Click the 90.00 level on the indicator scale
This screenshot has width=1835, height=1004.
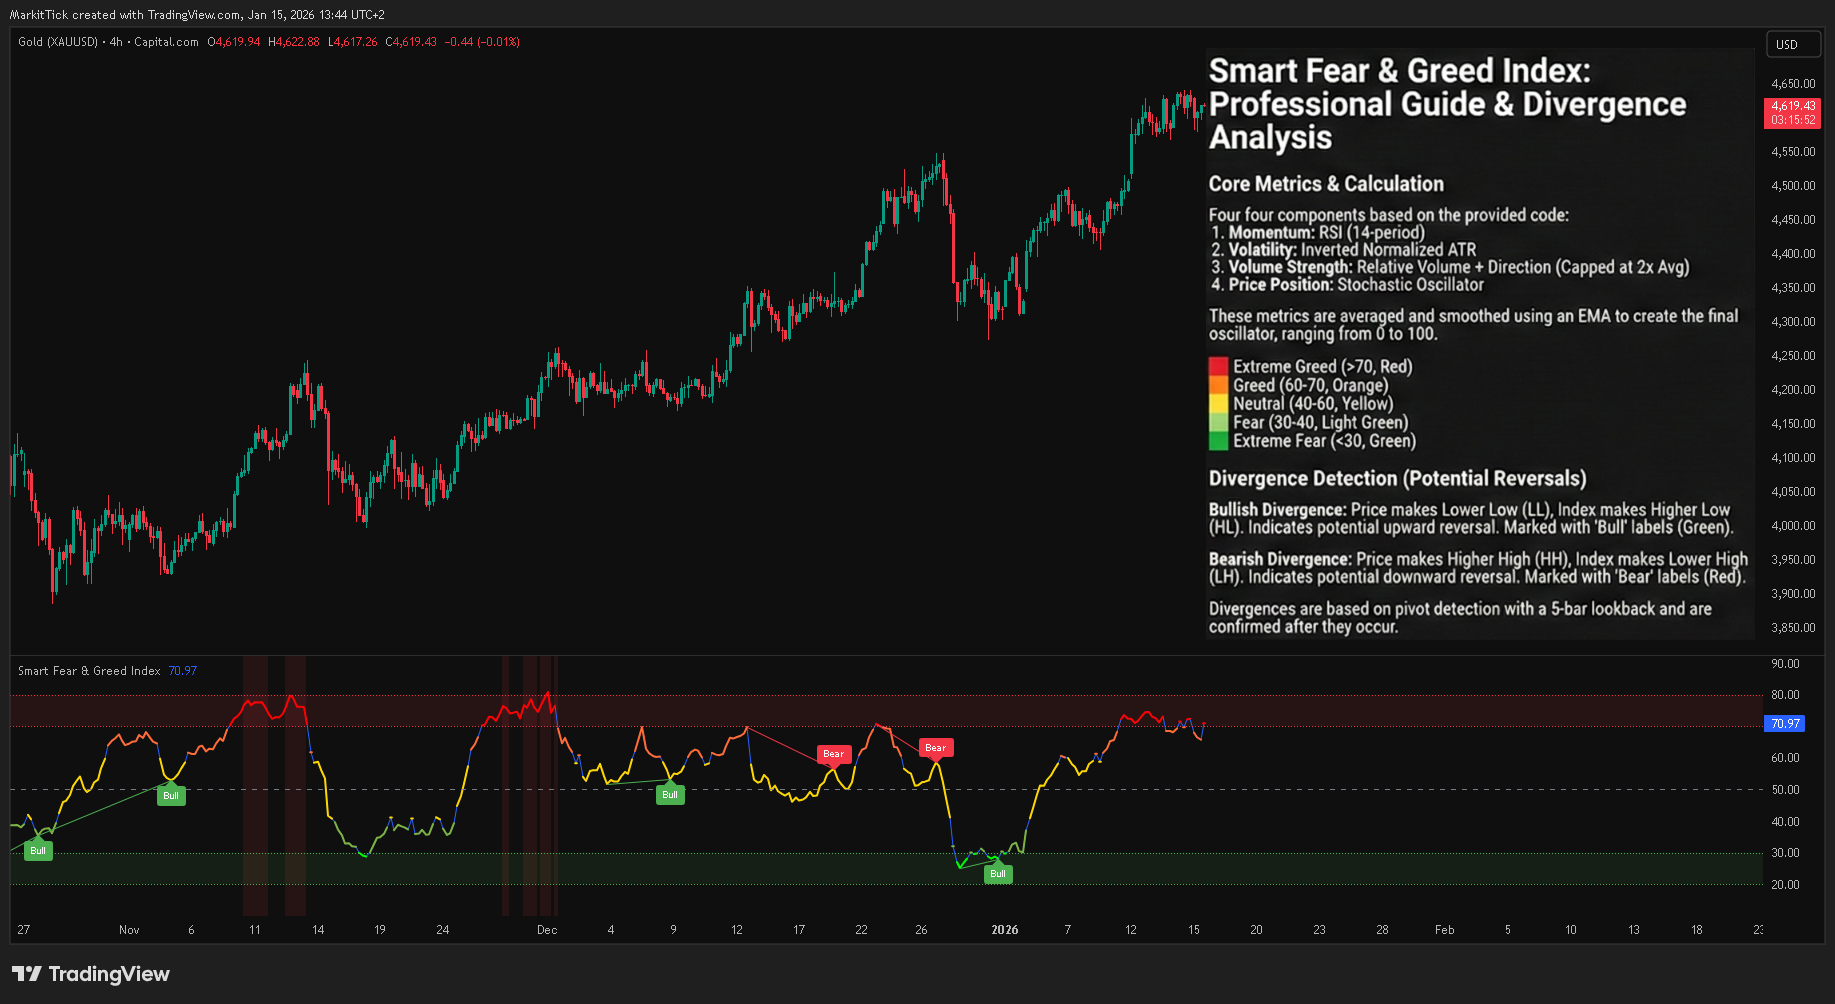(x=1785, y=664)
